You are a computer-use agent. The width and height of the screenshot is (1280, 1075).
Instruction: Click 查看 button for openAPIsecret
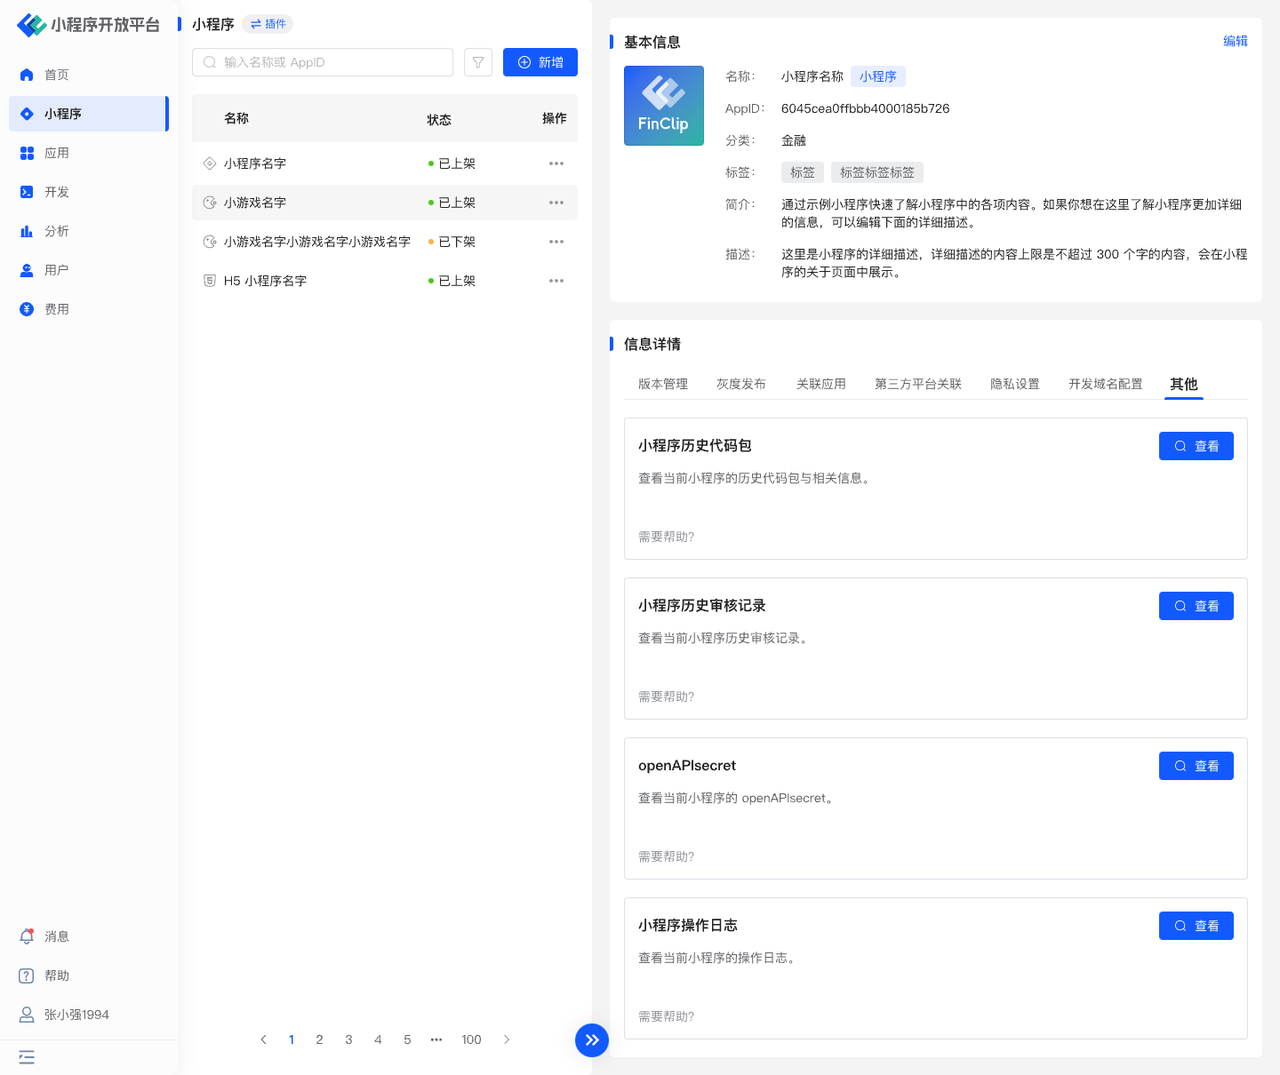point(1196,766)
